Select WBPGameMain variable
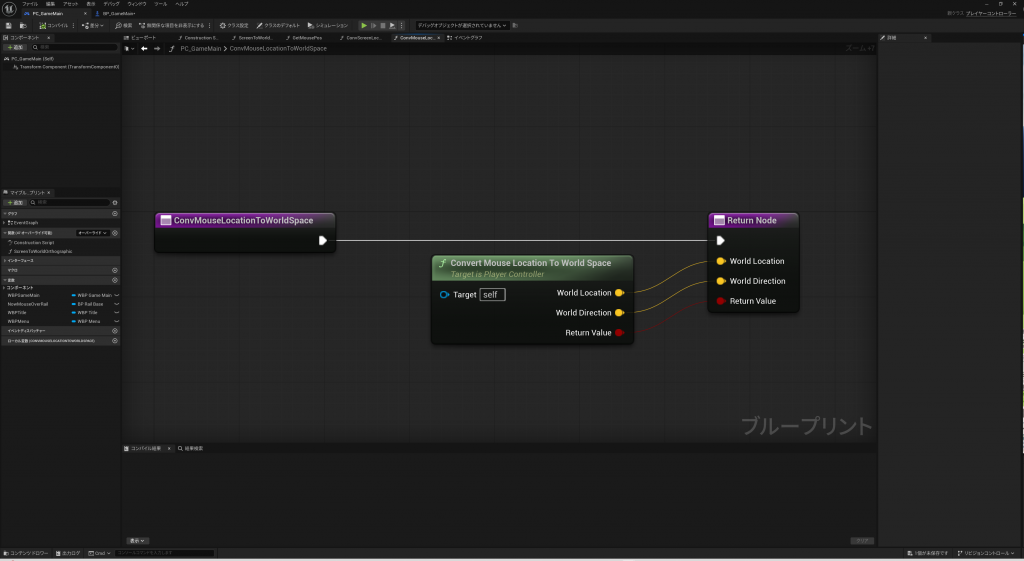 click(24, 295)
